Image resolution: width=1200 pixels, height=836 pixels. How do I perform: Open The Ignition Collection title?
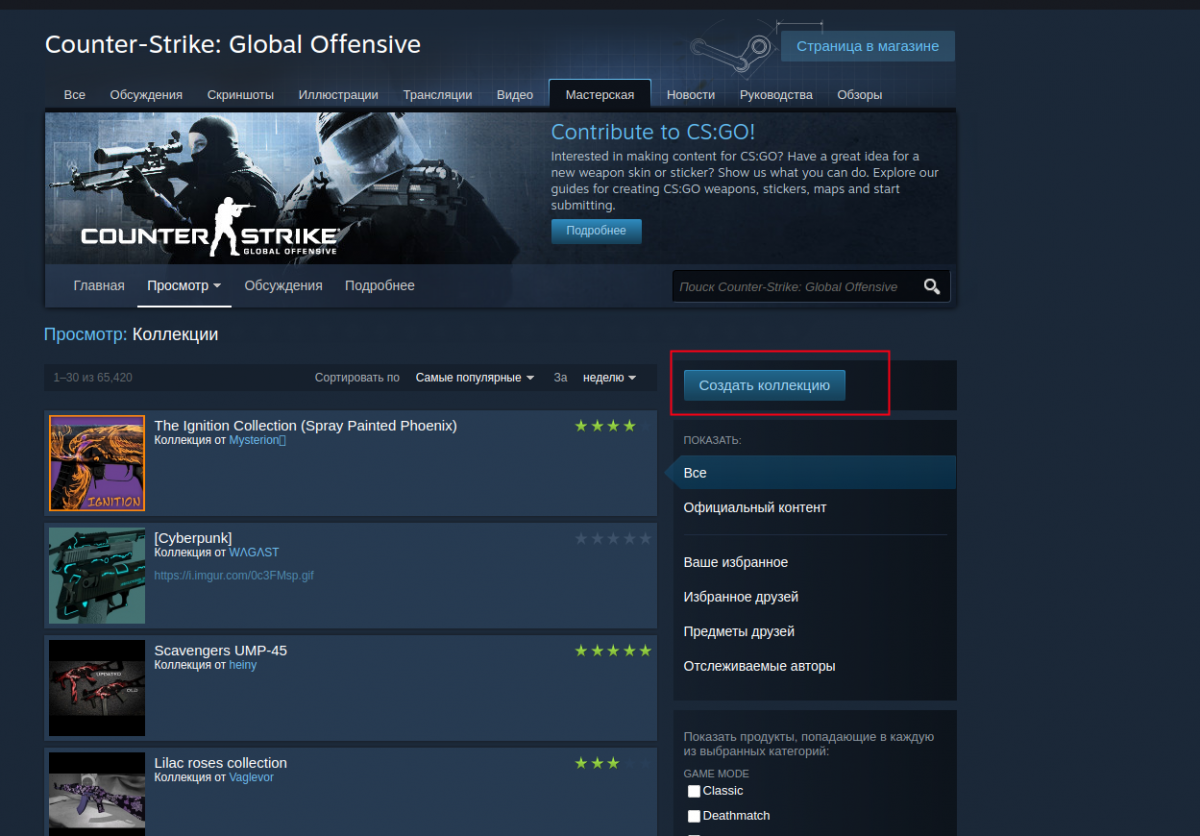[x=305, y=425]
